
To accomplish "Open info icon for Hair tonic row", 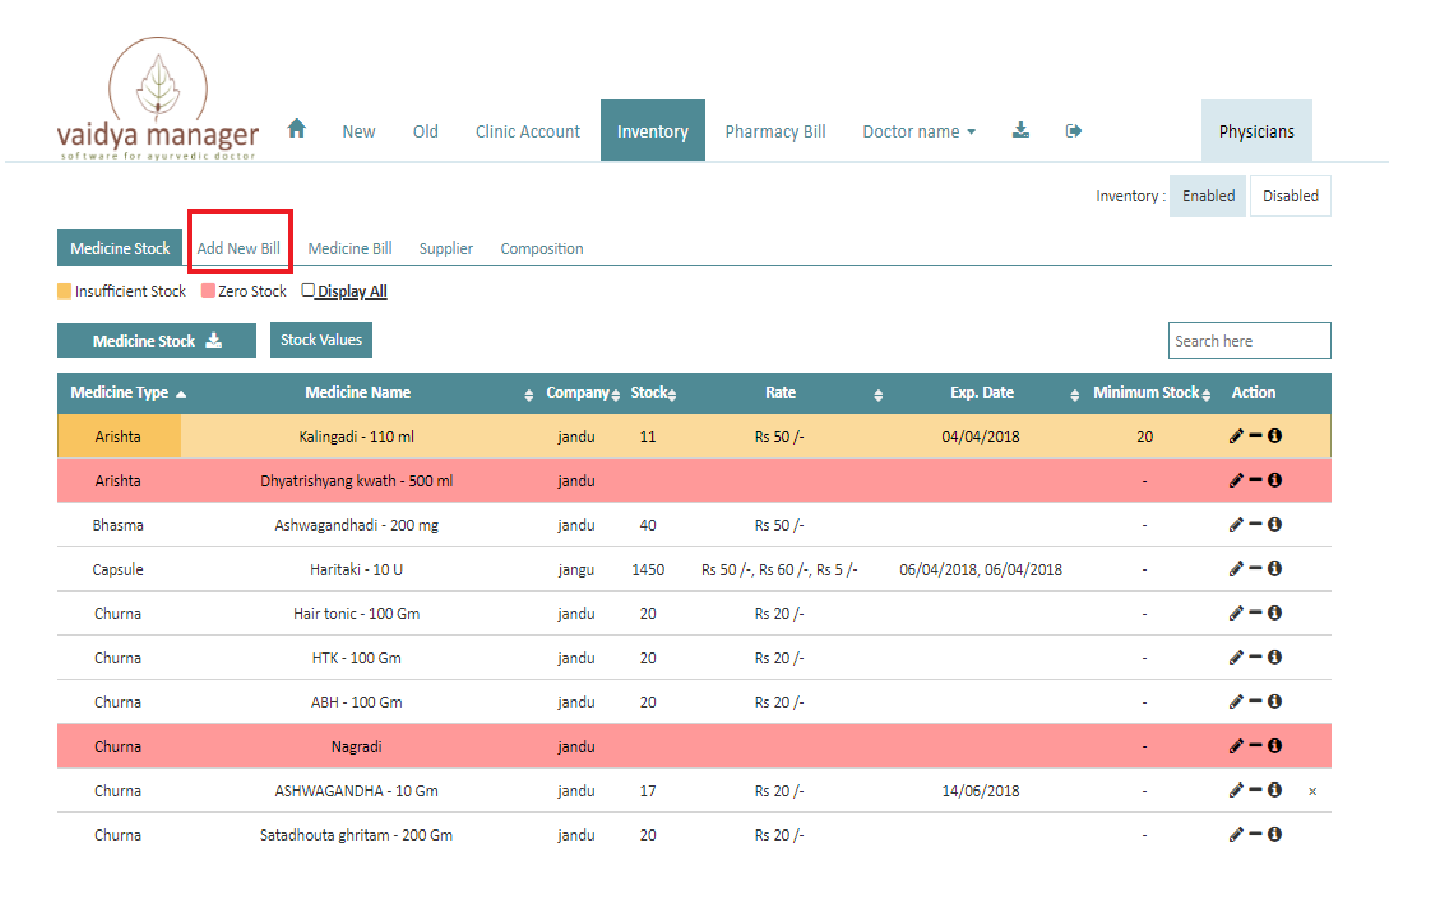I will click(1275, 613).
